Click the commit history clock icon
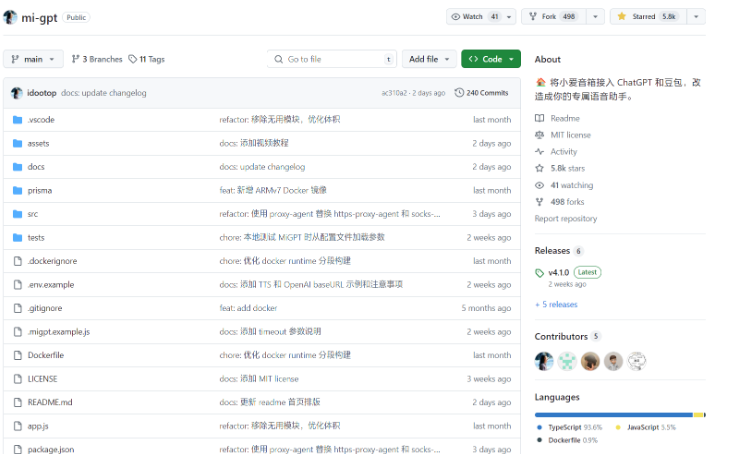The width and height of the screenshot is (756, 454). 459,93
